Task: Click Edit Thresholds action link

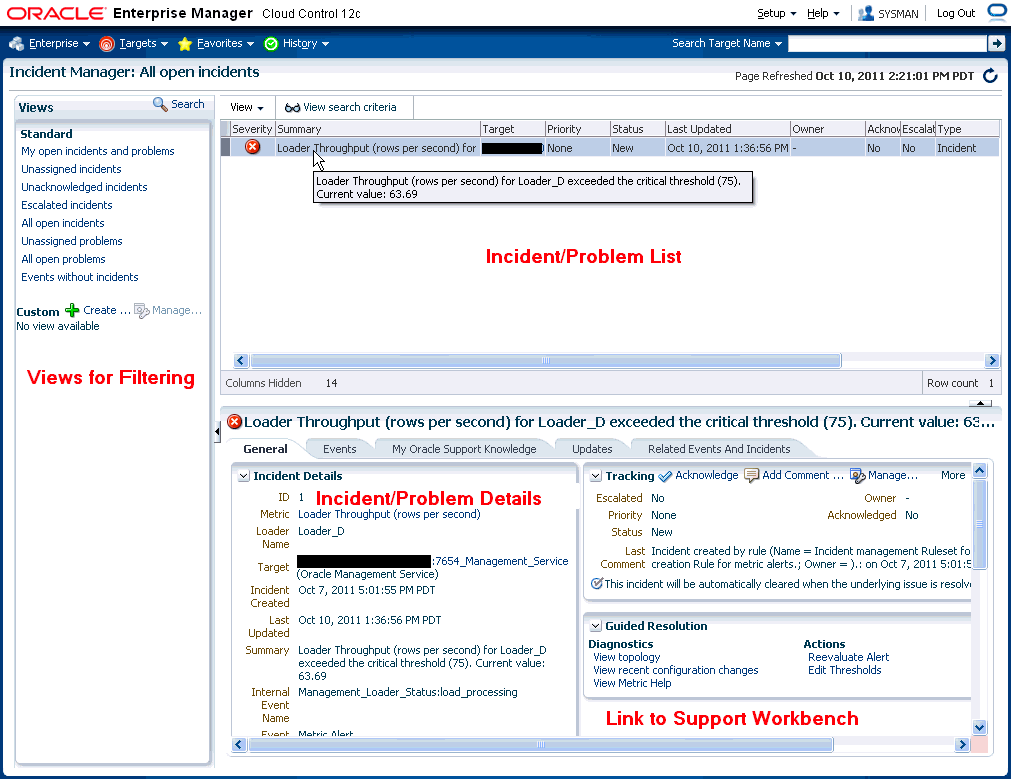Action: 844,670
